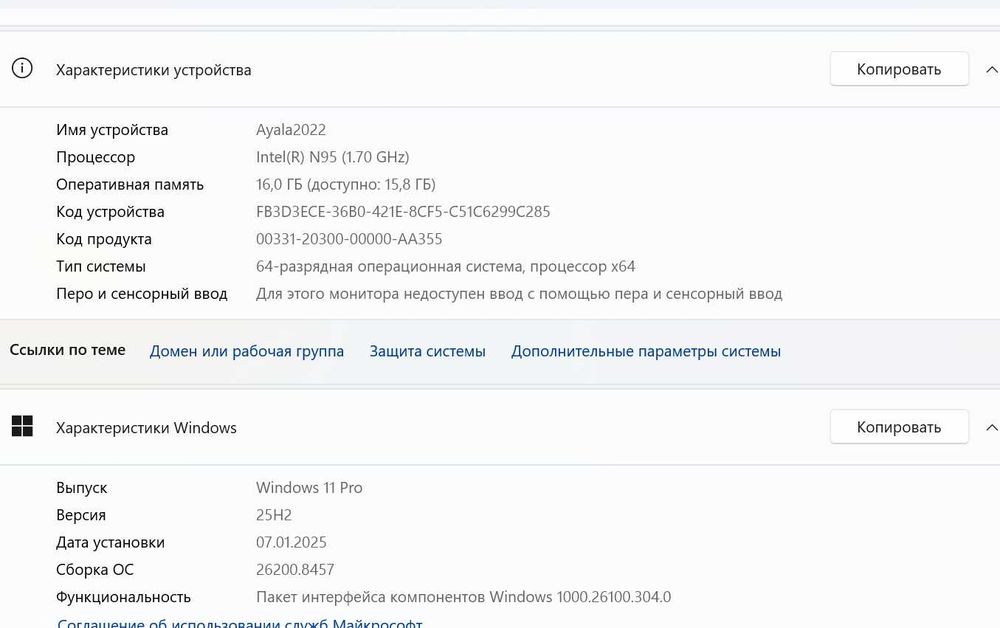The height and width of the screenshot is (628, 1000).
Task: Click the Характеристики устройства header title
Action: [x=154, y=70]
